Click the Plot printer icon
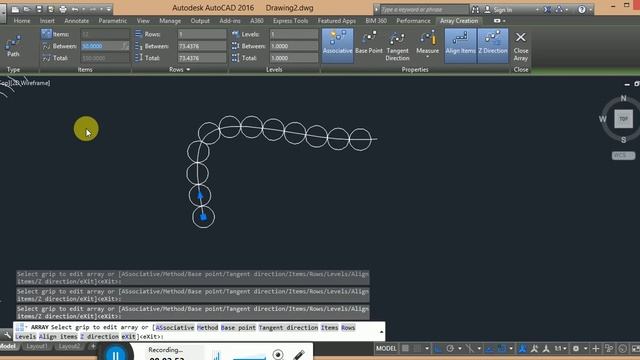This screenshot has width=640, height=360. pyautogui.click(x=63, y=9)
